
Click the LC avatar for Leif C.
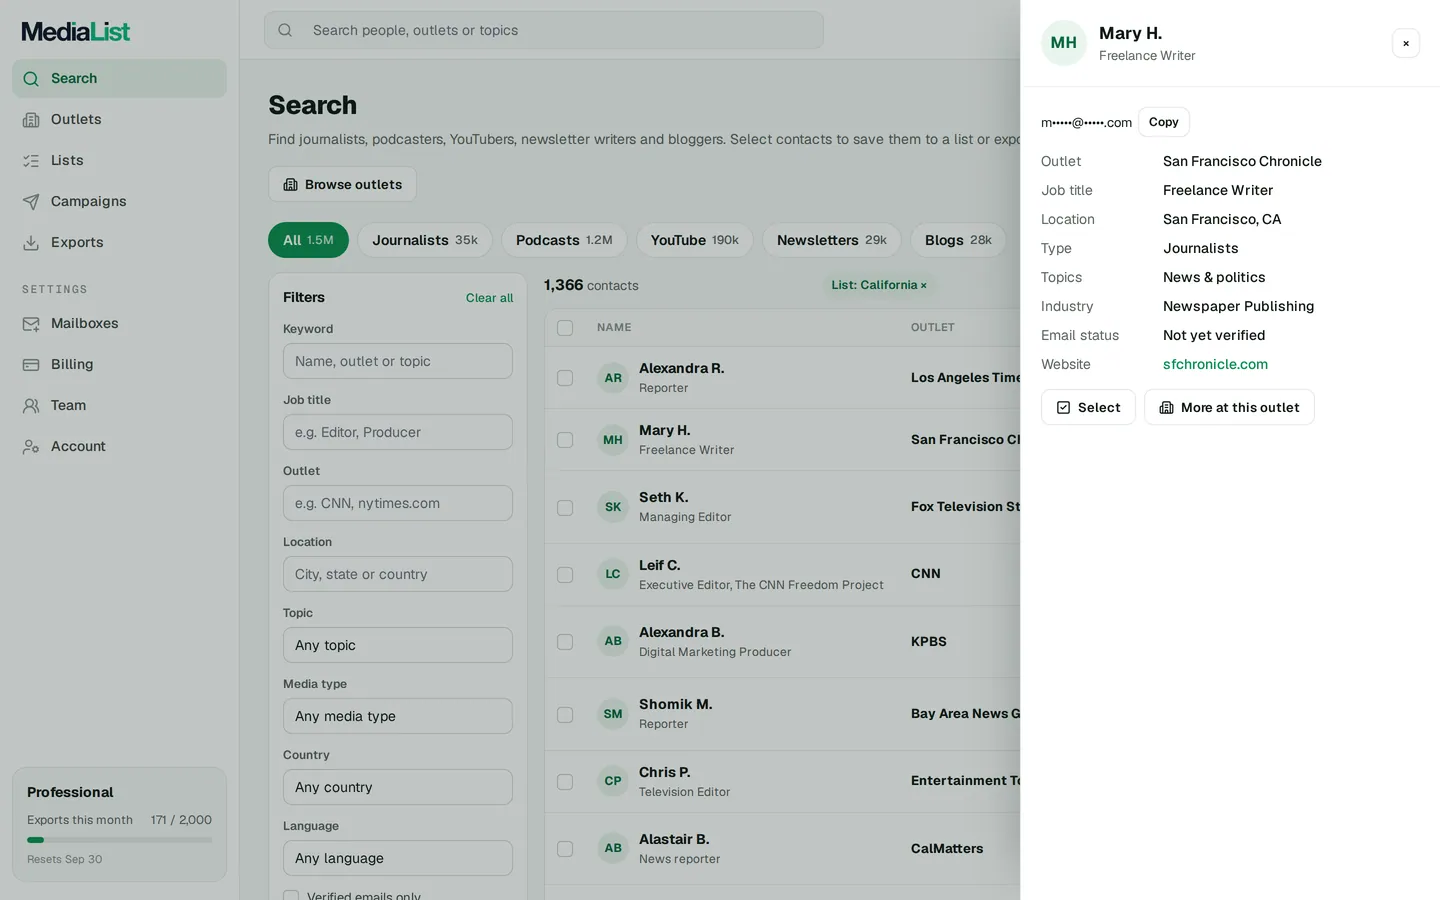613,574
